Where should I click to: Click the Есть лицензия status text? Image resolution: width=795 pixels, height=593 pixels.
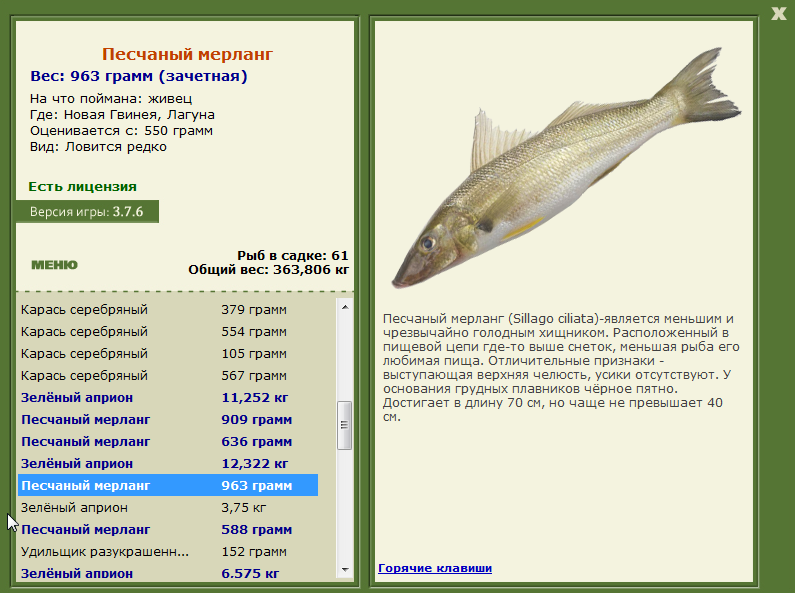point(82,187)
